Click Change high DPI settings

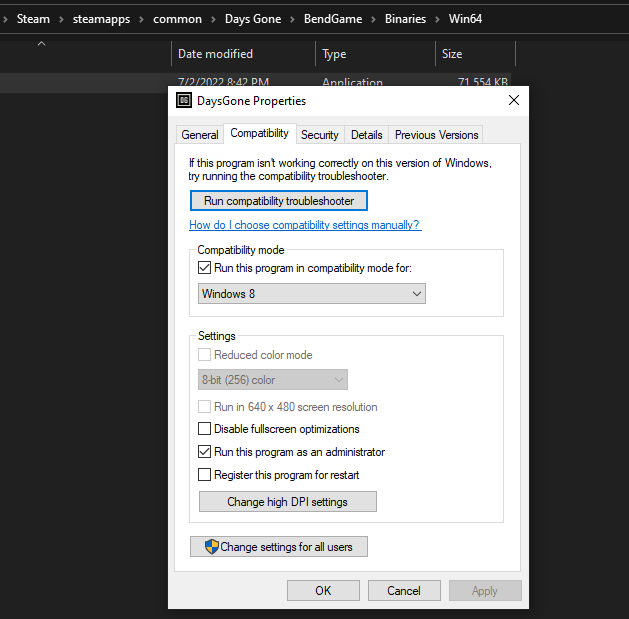[x=287, y=501]
